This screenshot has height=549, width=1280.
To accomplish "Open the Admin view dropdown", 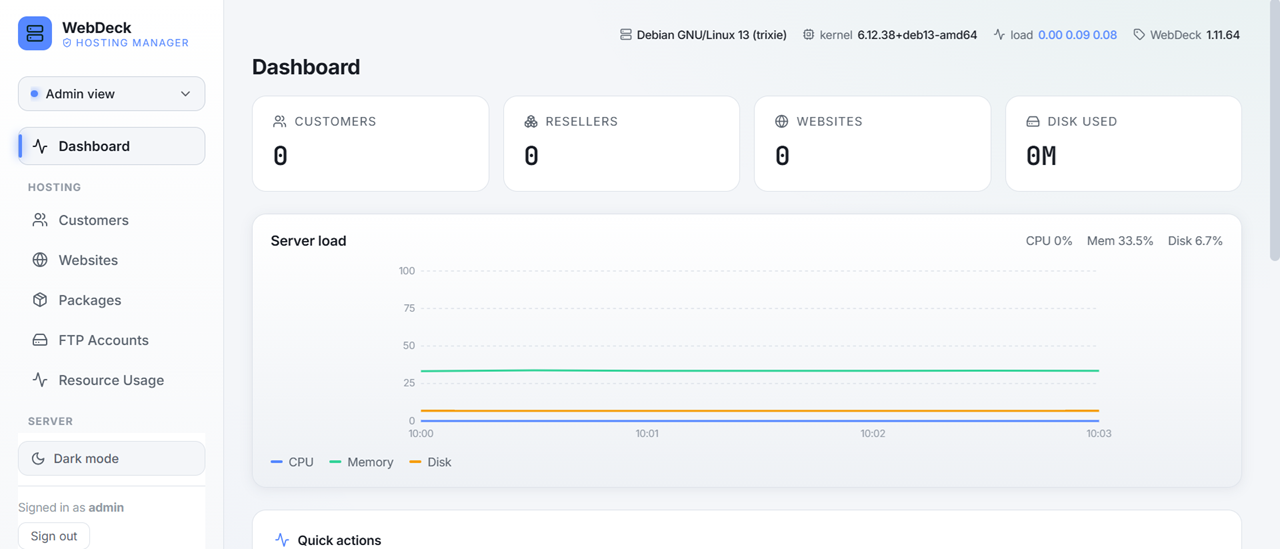I will coord(111,94).
